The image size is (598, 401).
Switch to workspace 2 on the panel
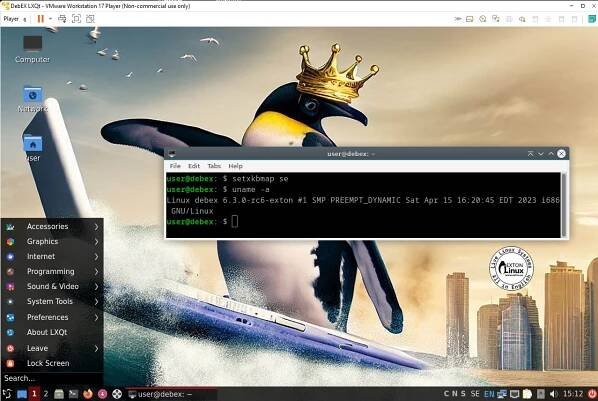[x=46, y=394]
